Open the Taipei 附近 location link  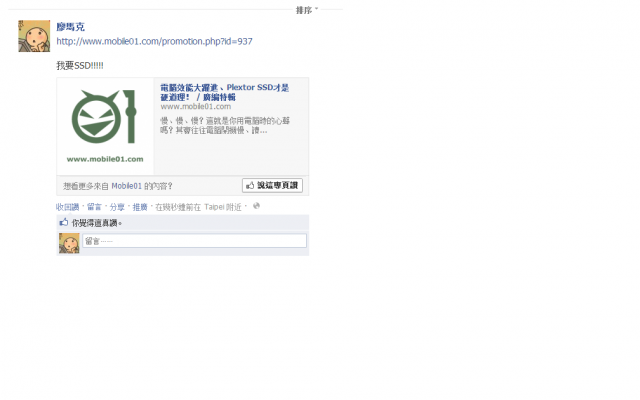point(223,207)
